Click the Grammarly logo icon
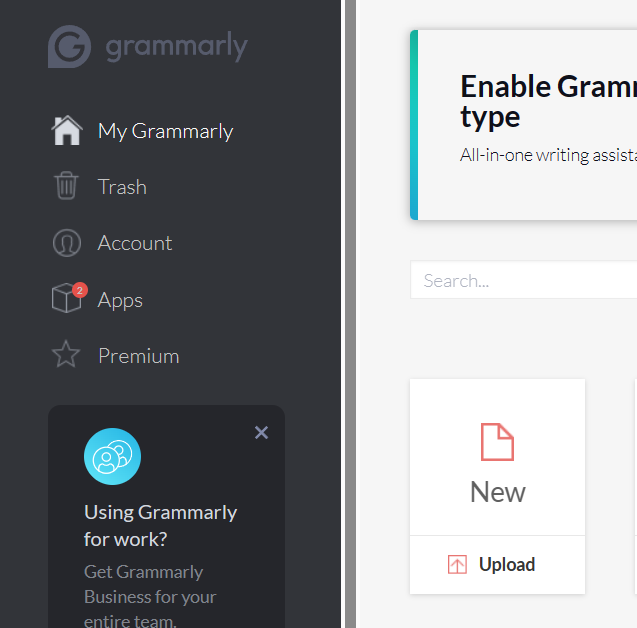The width and height of the screenshot is (637, 628). 69,46
